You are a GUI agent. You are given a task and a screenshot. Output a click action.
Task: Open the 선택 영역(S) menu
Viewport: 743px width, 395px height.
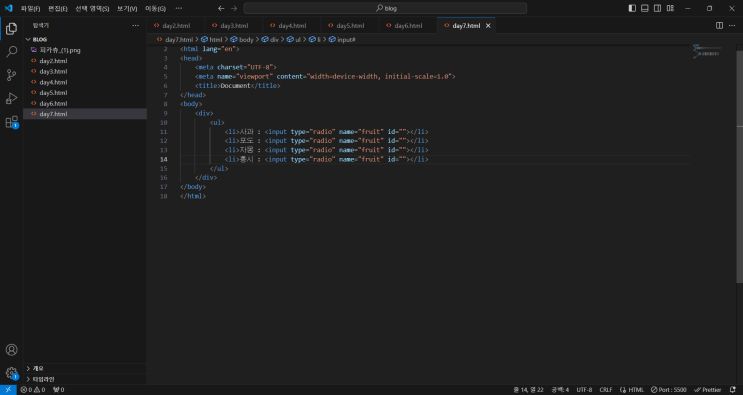(92, 9)
